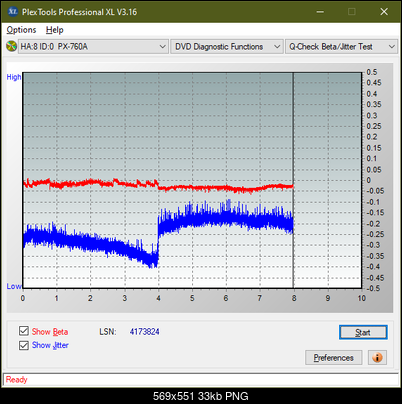Click the LSN value 4173824
402x404 pixels.
[x=145, y=332]
